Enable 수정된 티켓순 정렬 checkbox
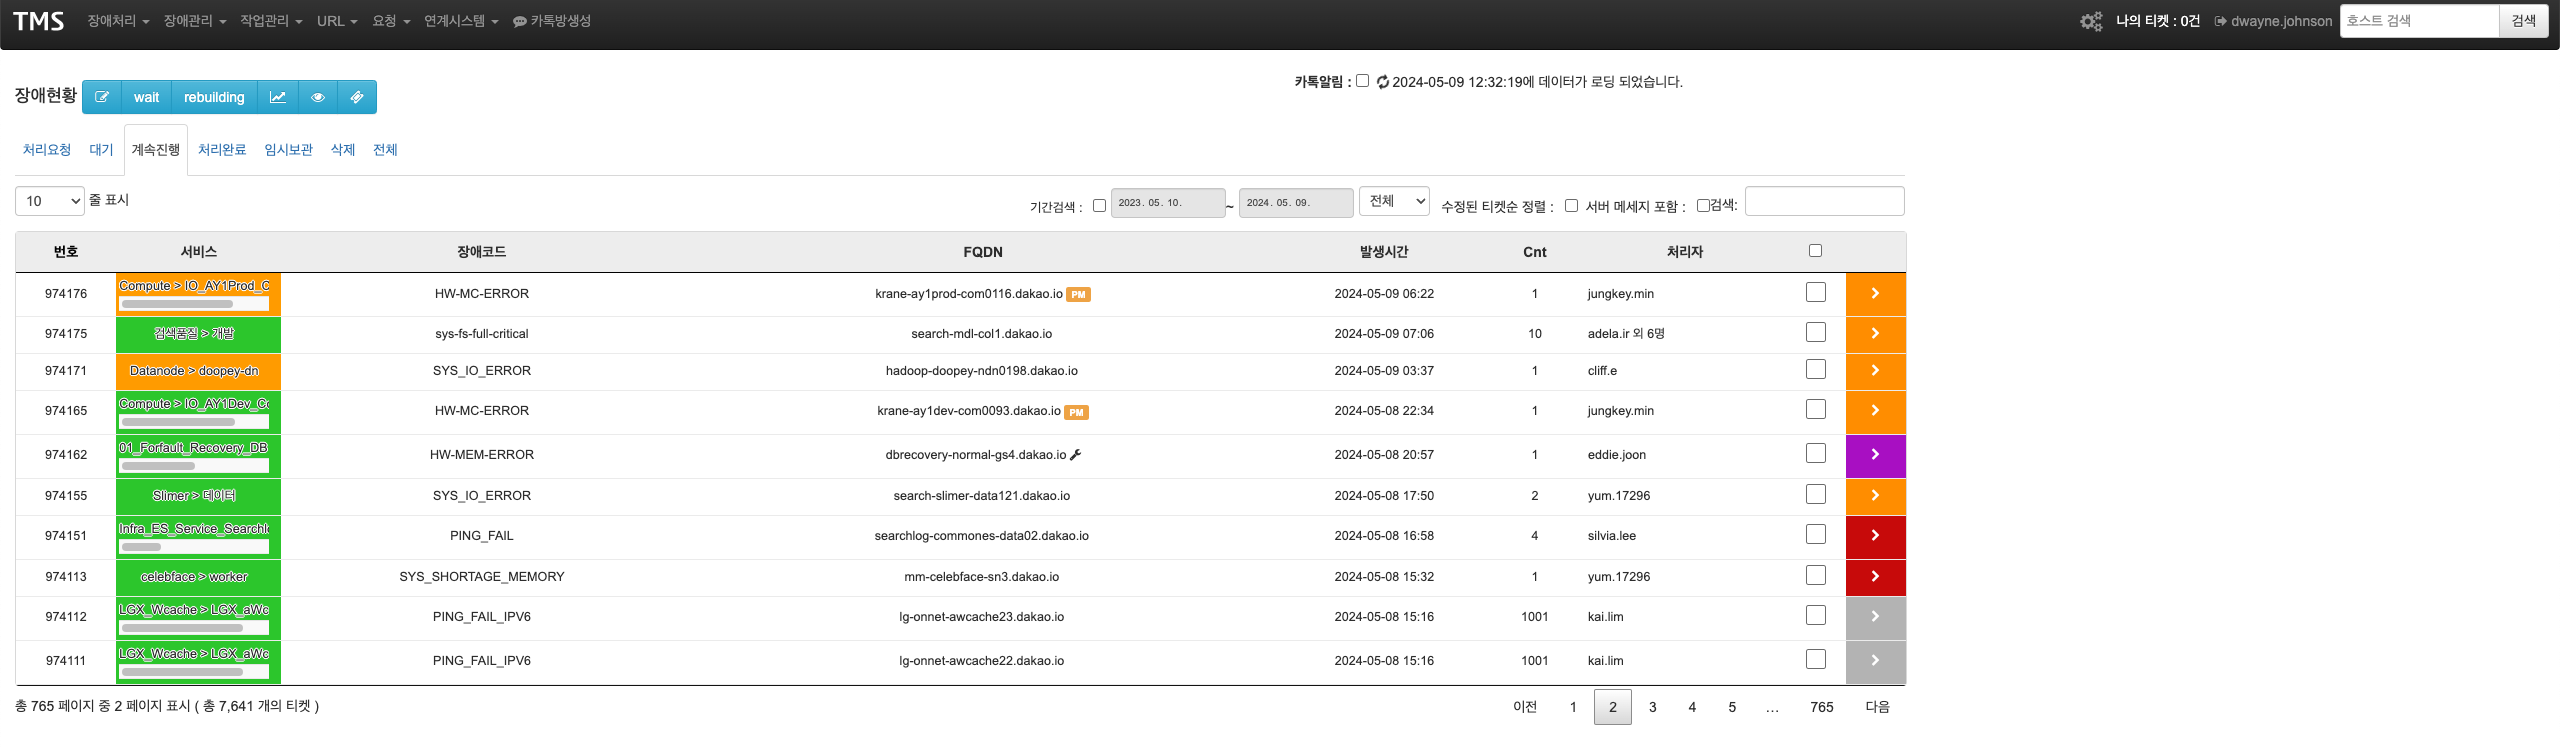Viewport: 2560px width, 747px height. click(1571, 206)
